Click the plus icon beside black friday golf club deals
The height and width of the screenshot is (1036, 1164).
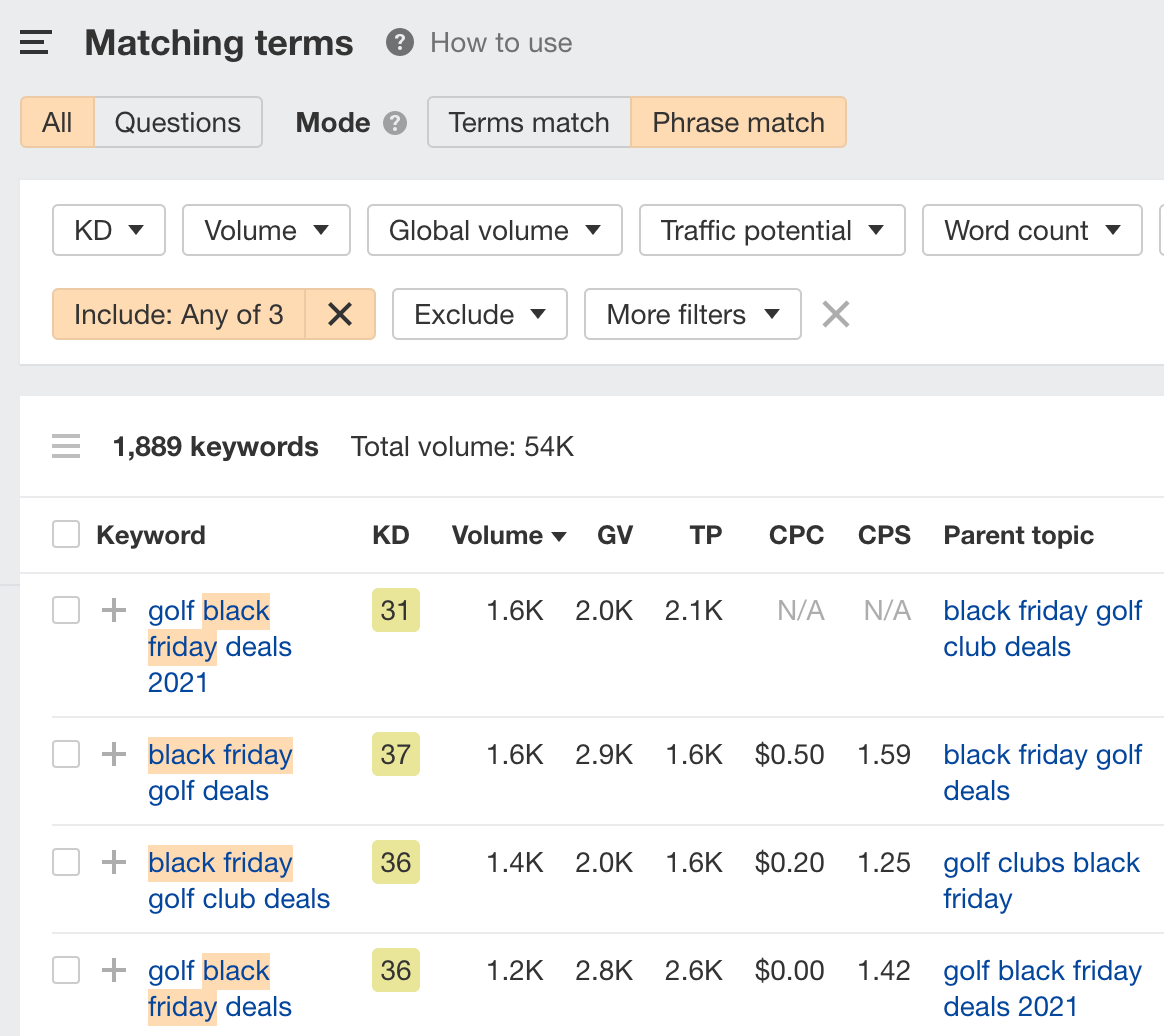coord(114,862)
